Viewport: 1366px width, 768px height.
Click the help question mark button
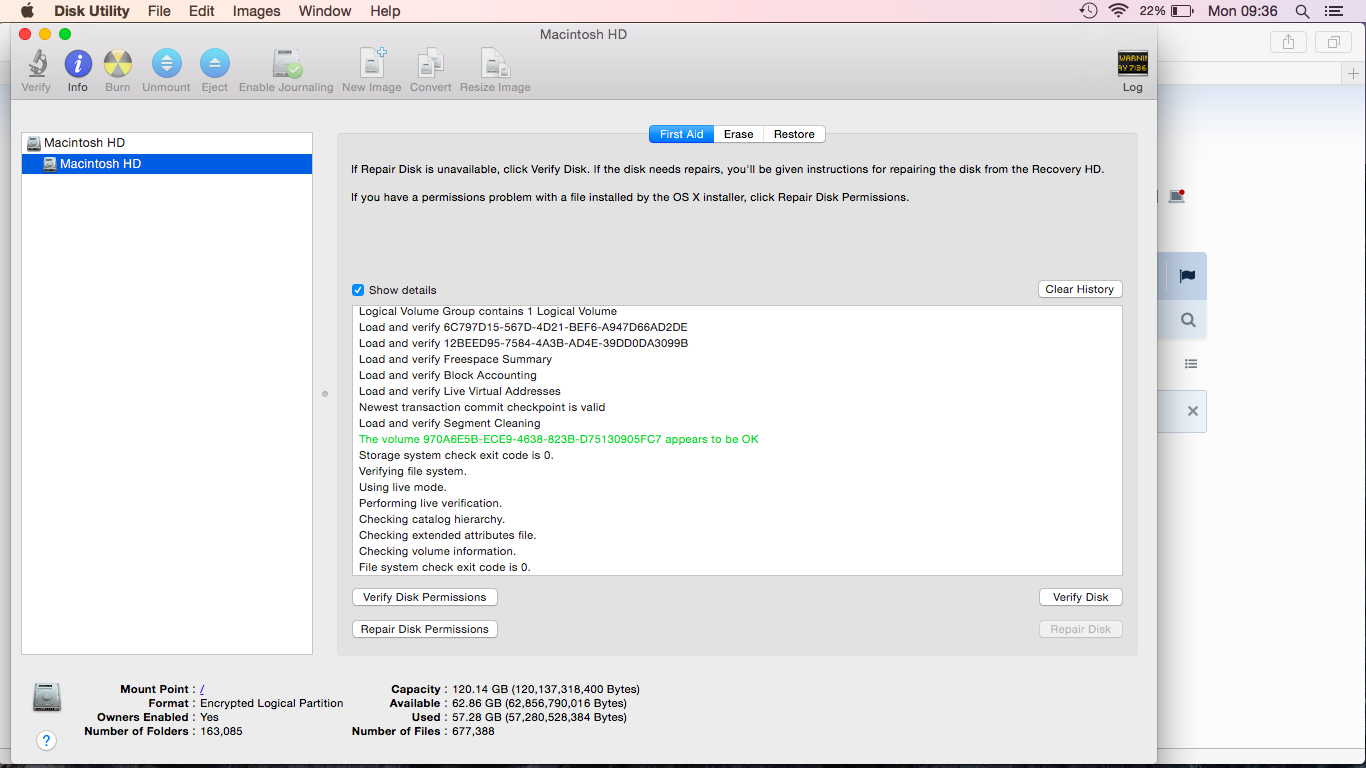click(46, 740)
